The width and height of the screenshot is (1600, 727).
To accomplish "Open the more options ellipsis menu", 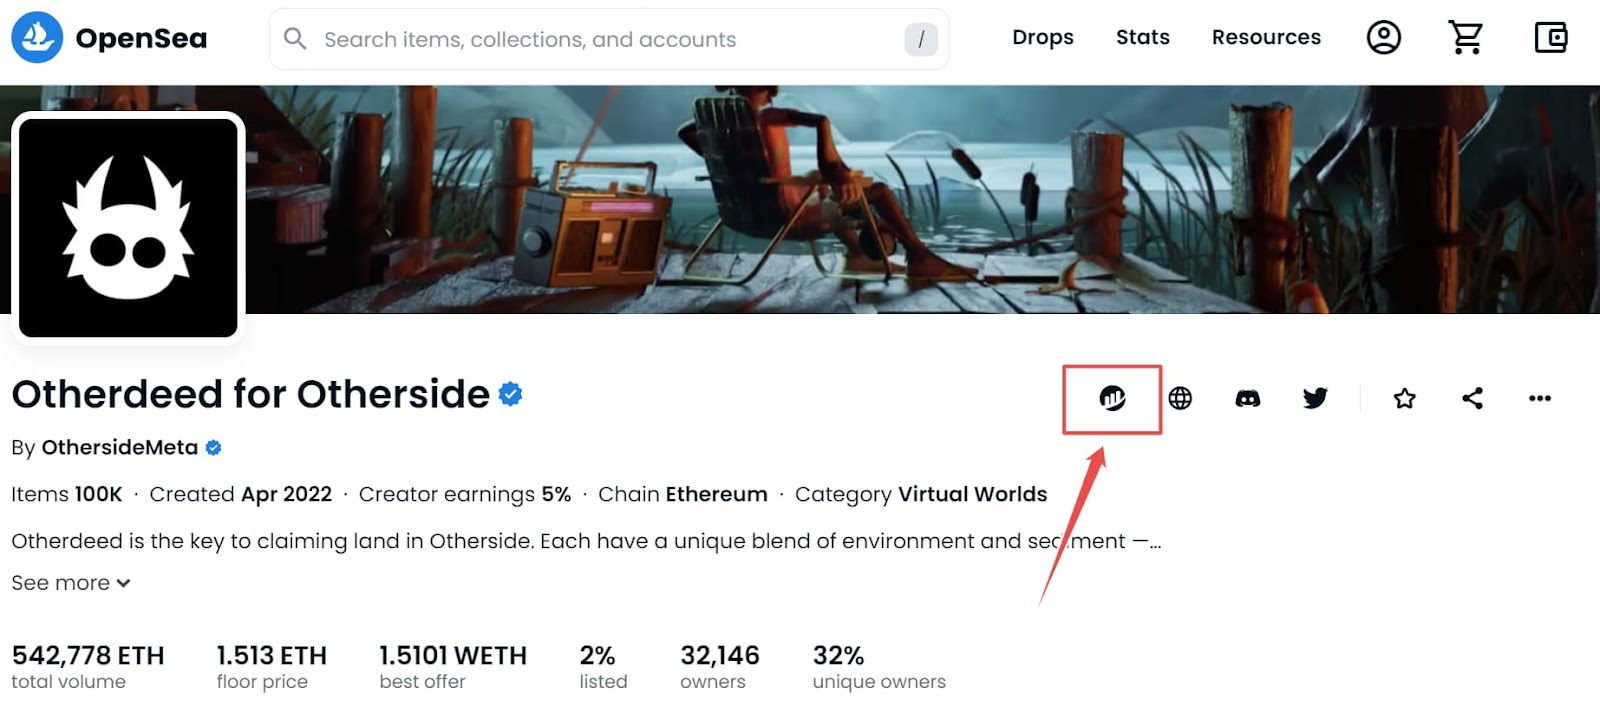I will point(1540,398).
